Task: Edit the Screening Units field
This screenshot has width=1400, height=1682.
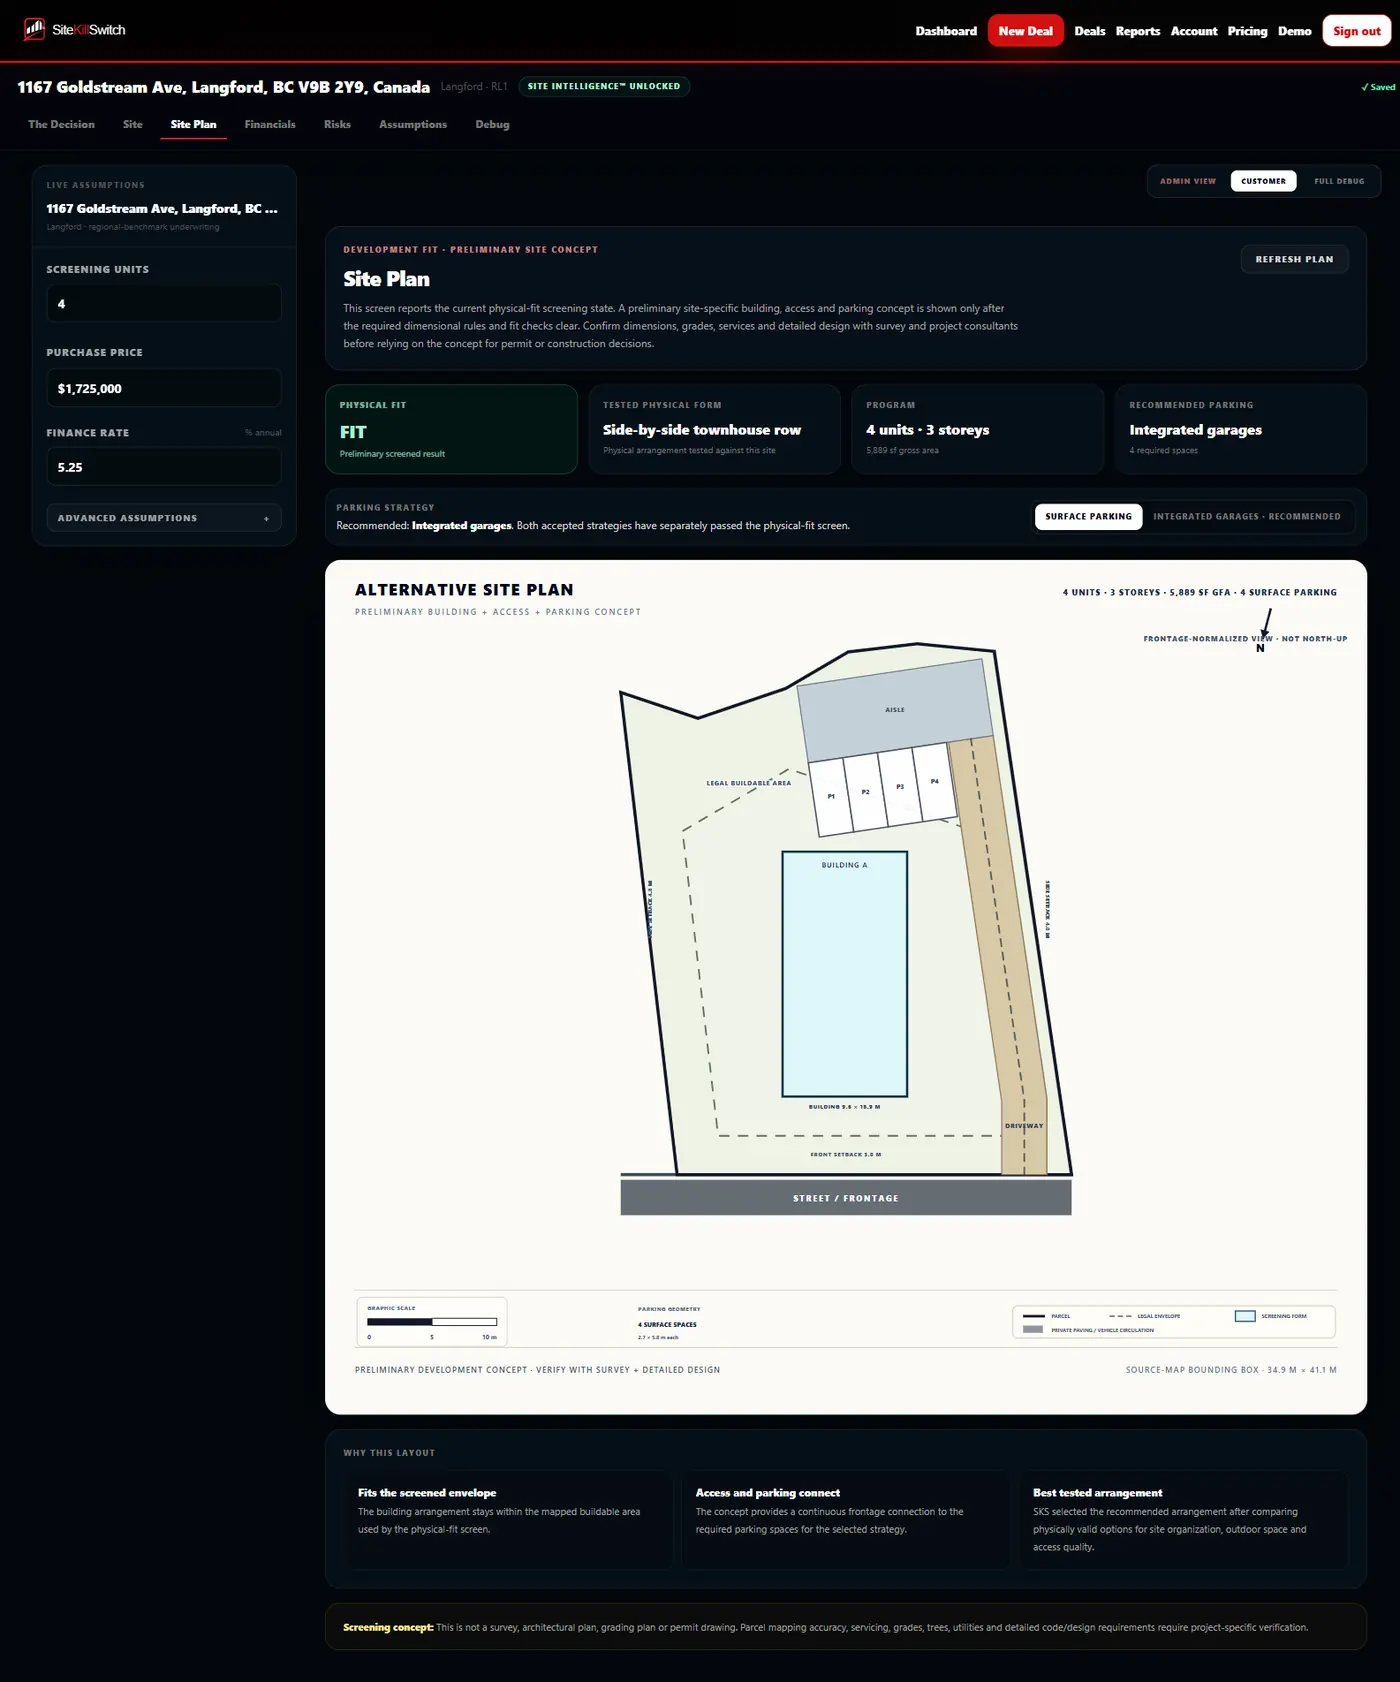Action: [164, 304]
